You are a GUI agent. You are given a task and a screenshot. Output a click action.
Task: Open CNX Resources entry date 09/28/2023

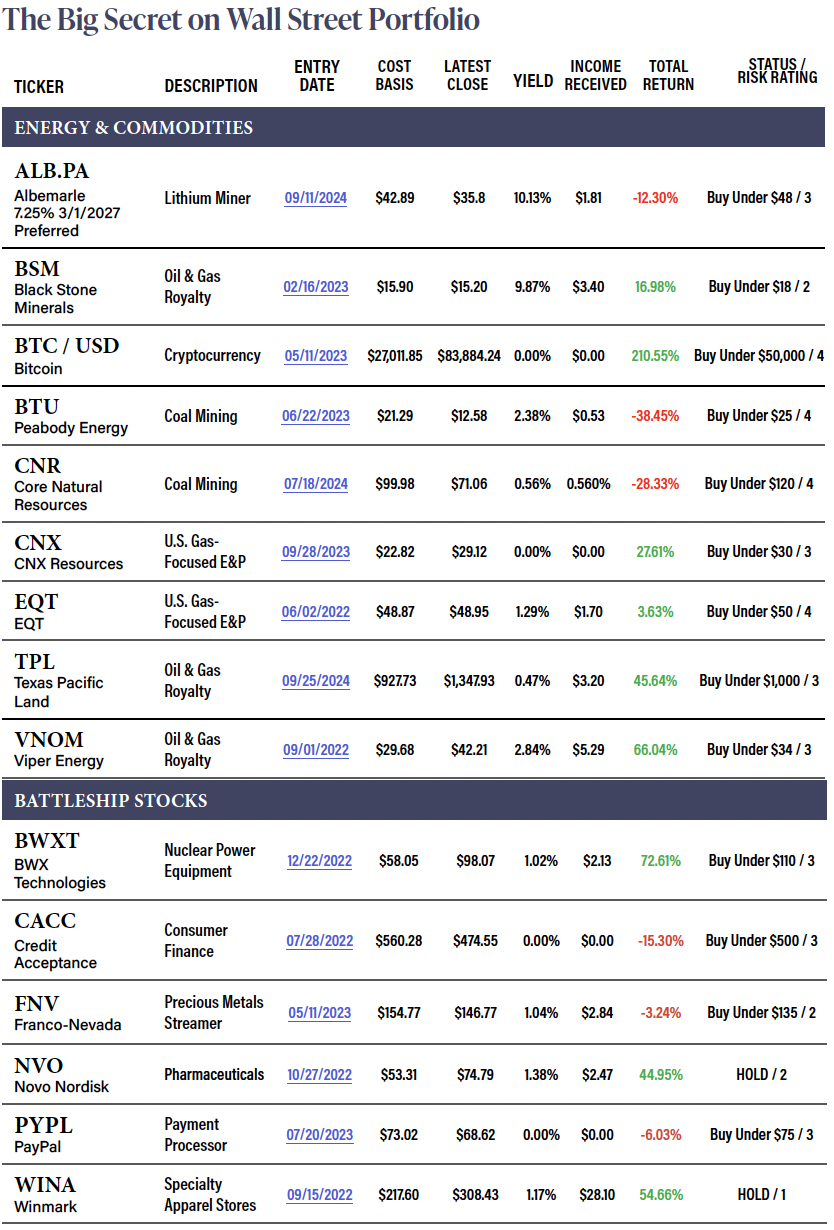coord(316,552)
